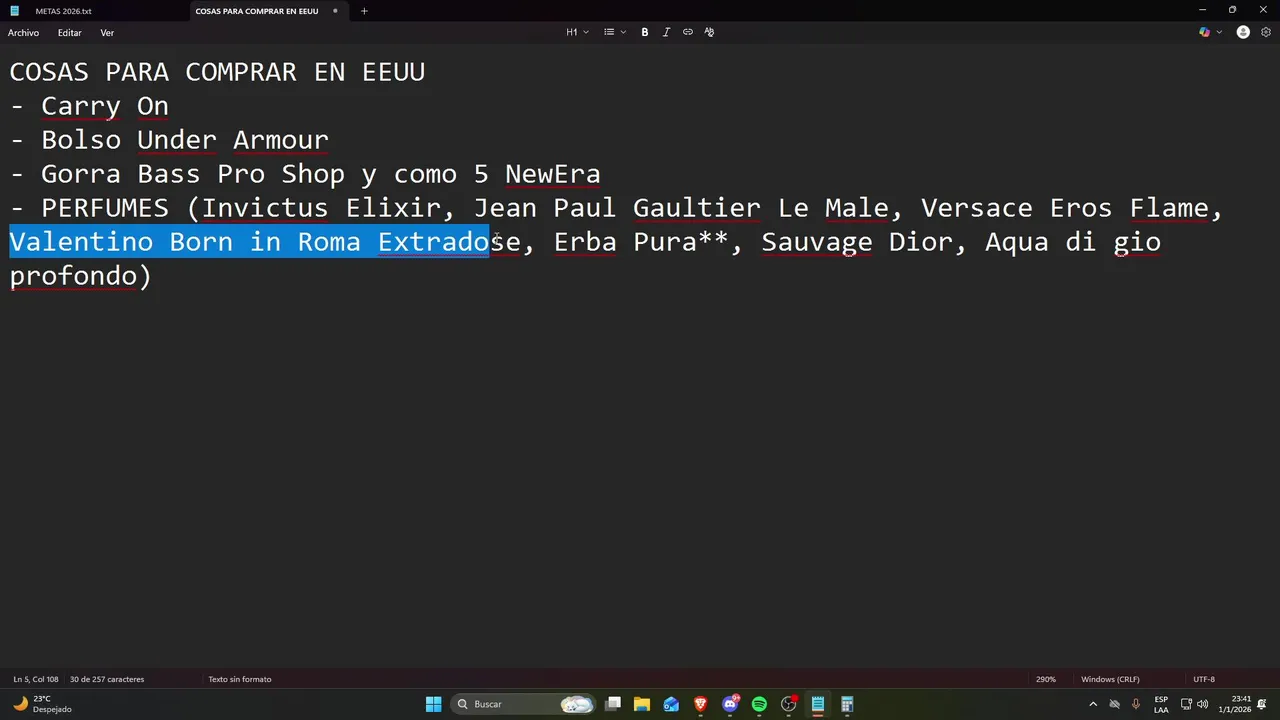Open the account profile icon

click(1243, 32)
